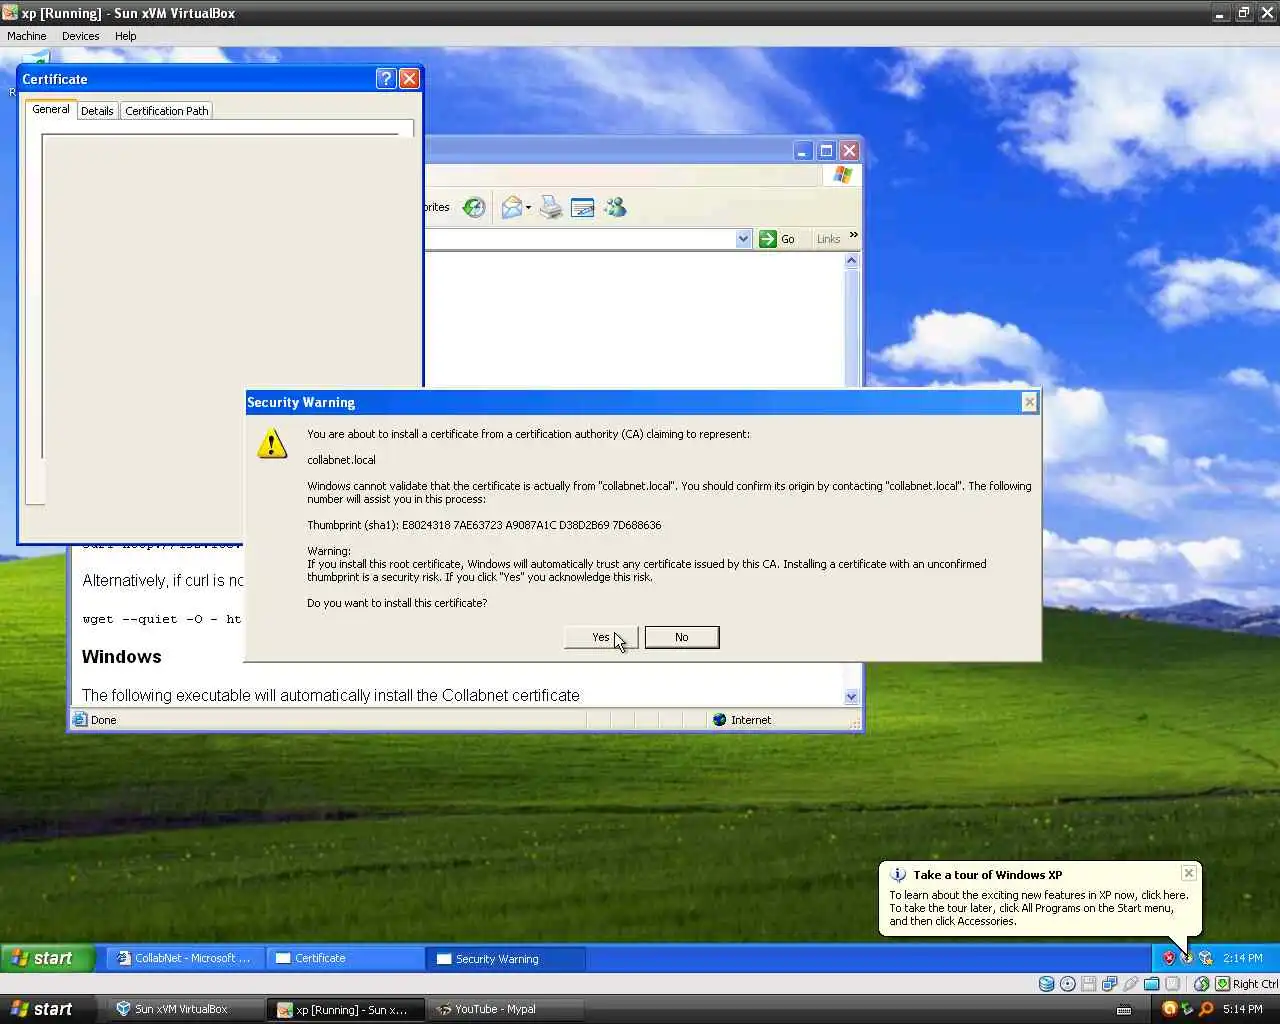Viewport: 1280px width, 1024px height.
Task: Click the collabnet.local name in warning text
Action: click(341, 460)
